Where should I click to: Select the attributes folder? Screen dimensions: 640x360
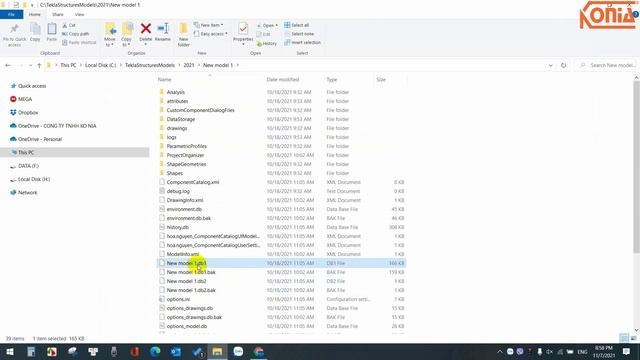point(177,101)
